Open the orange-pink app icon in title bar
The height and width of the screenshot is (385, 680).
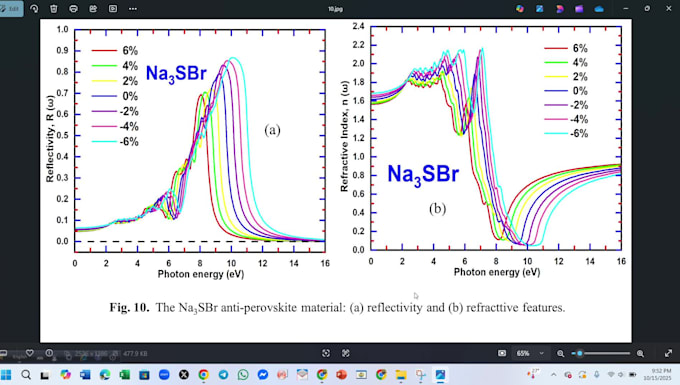(559, 9)
